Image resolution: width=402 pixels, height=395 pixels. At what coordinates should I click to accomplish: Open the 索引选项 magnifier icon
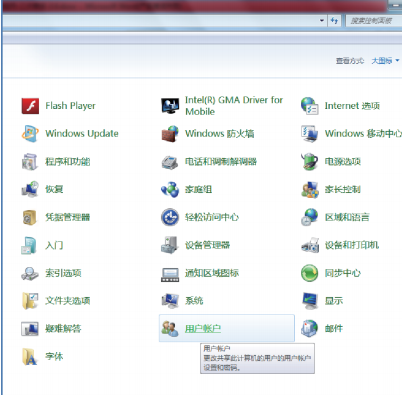(x=30, y=273)
